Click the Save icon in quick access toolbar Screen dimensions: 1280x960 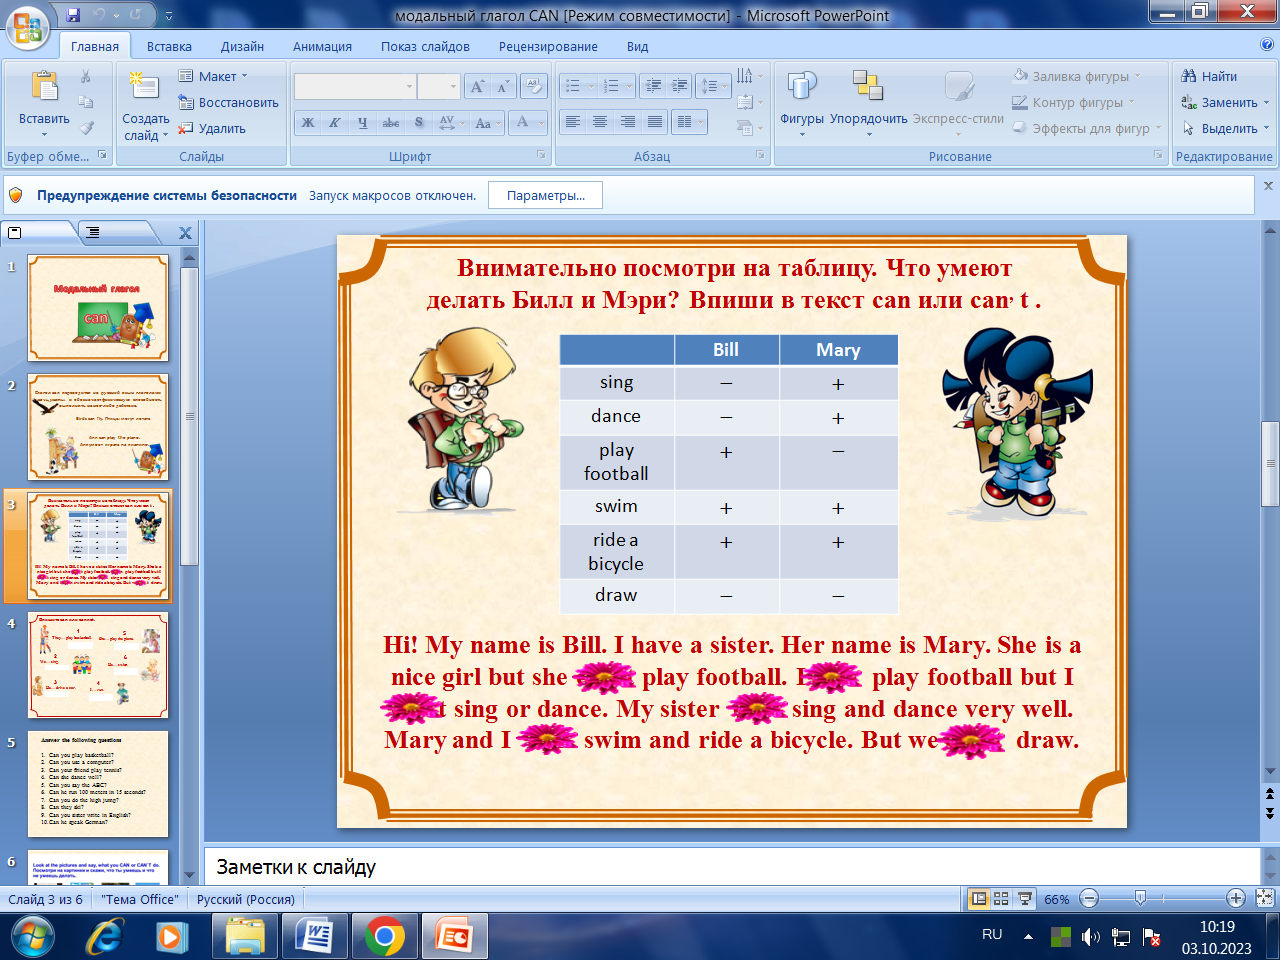point(73,15)
